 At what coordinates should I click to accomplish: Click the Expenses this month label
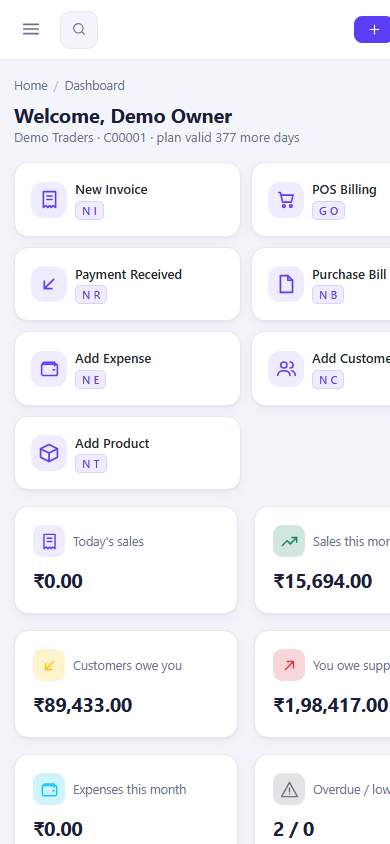click(x=130, y=790)
